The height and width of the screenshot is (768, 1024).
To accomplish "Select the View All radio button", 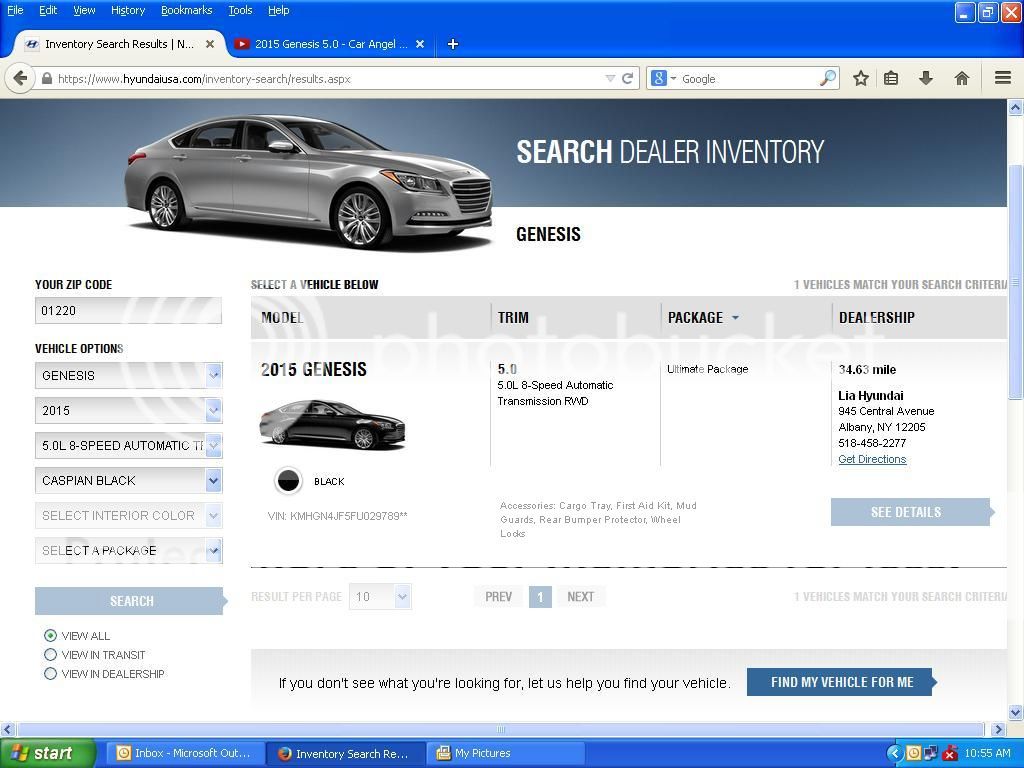I will coord(50,635).
